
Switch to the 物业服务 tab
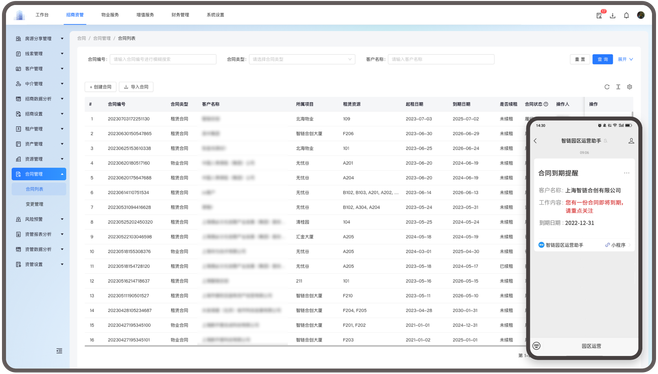110,15
